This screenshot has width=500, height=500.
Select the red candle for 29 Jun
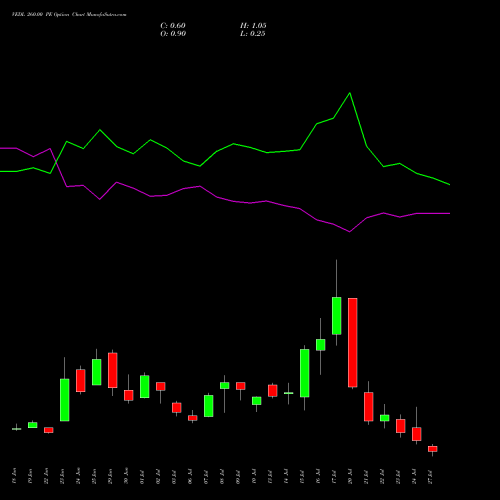pyautogui.click(x=113, y=370)
